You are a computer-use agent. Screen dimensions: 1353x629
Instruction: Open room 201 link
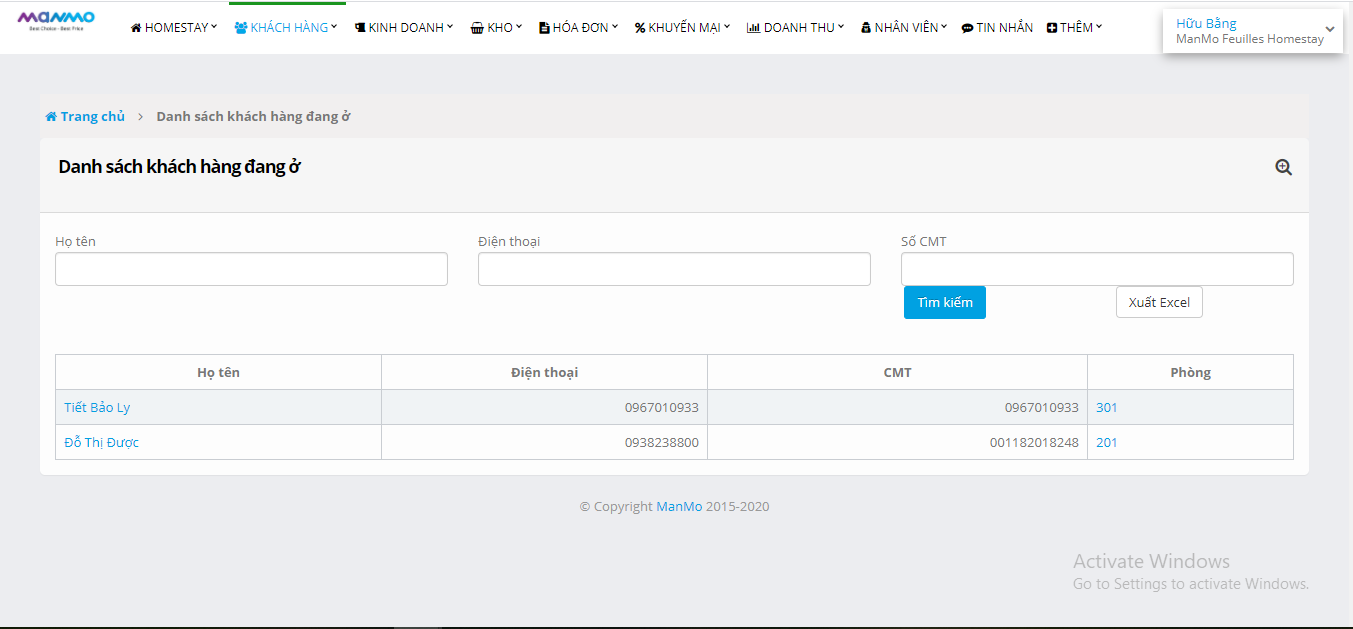pos(1106,443)
